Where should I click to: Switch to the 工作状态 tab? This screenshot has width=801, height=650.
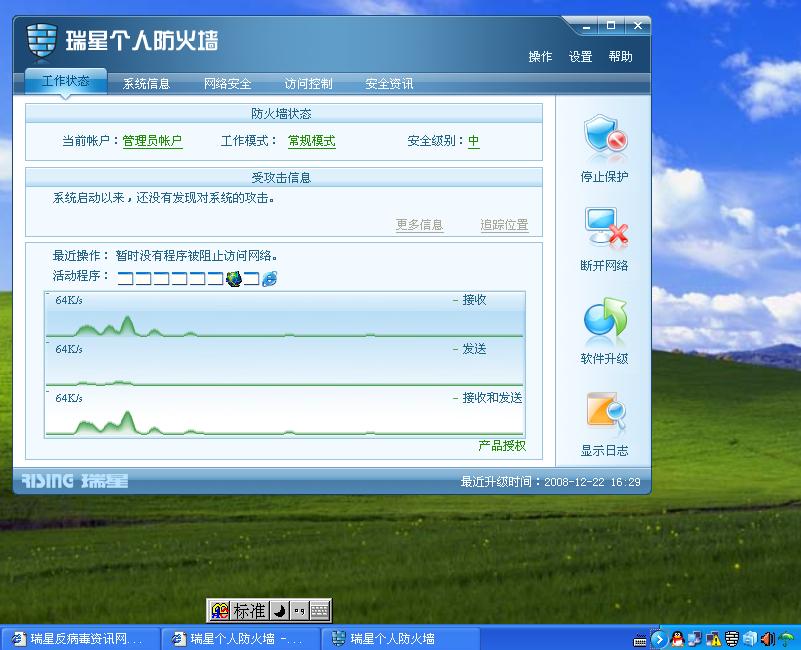(x=65, y=81)
